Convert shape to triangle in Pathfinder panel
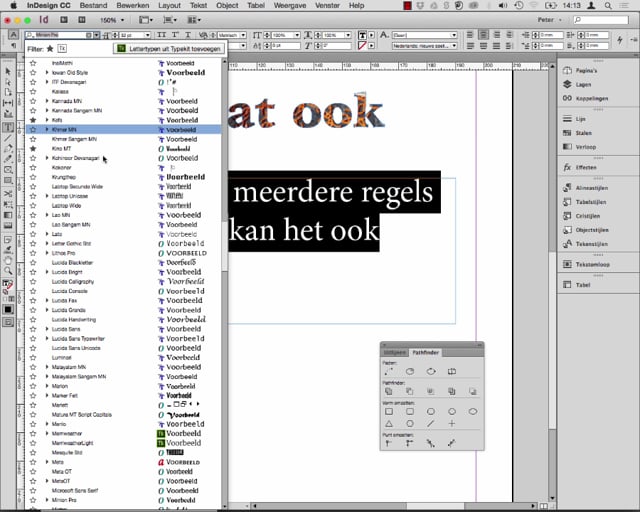The width and height of the screenshot is (640, 512). pos(389,424)
